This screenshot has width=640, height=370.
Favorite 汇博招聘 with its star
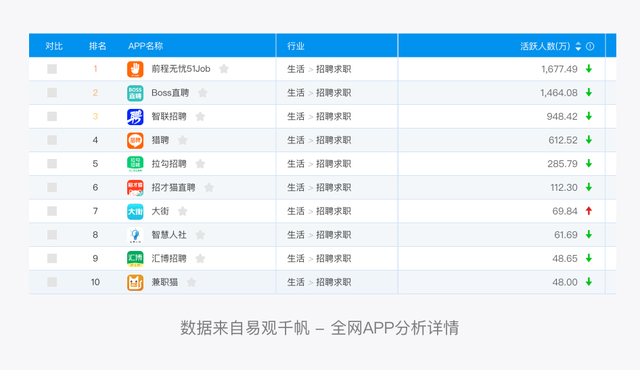coord(200,258)
